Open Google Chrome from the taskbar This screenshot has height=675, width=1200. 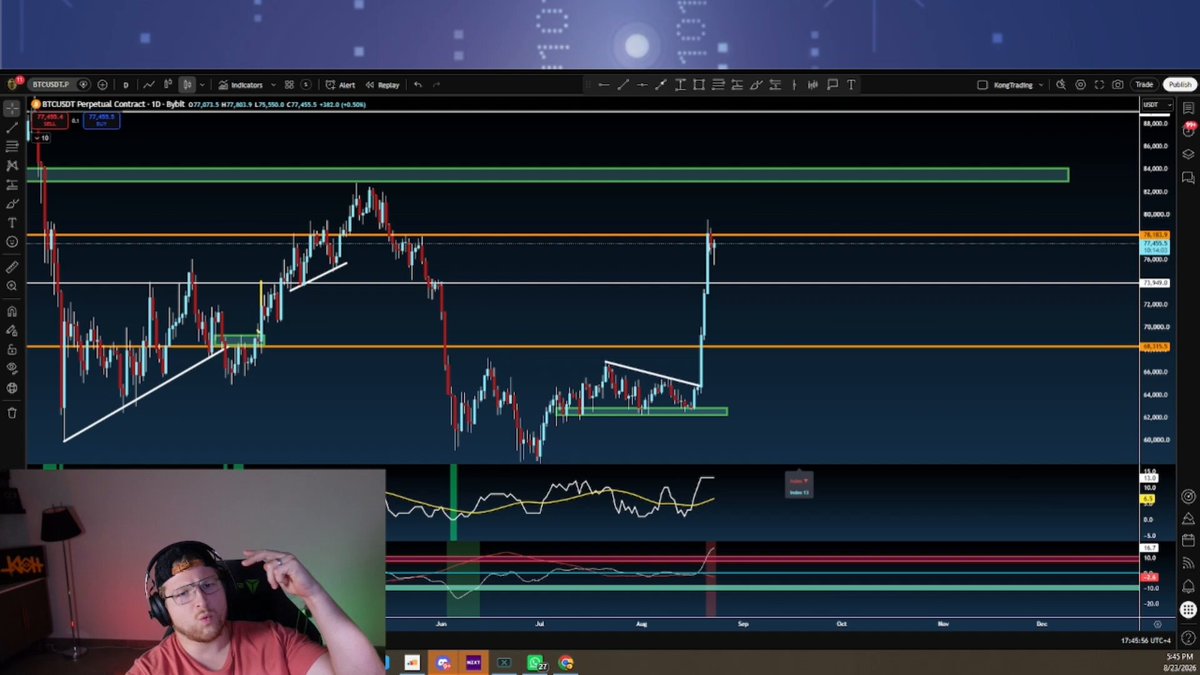566,662
